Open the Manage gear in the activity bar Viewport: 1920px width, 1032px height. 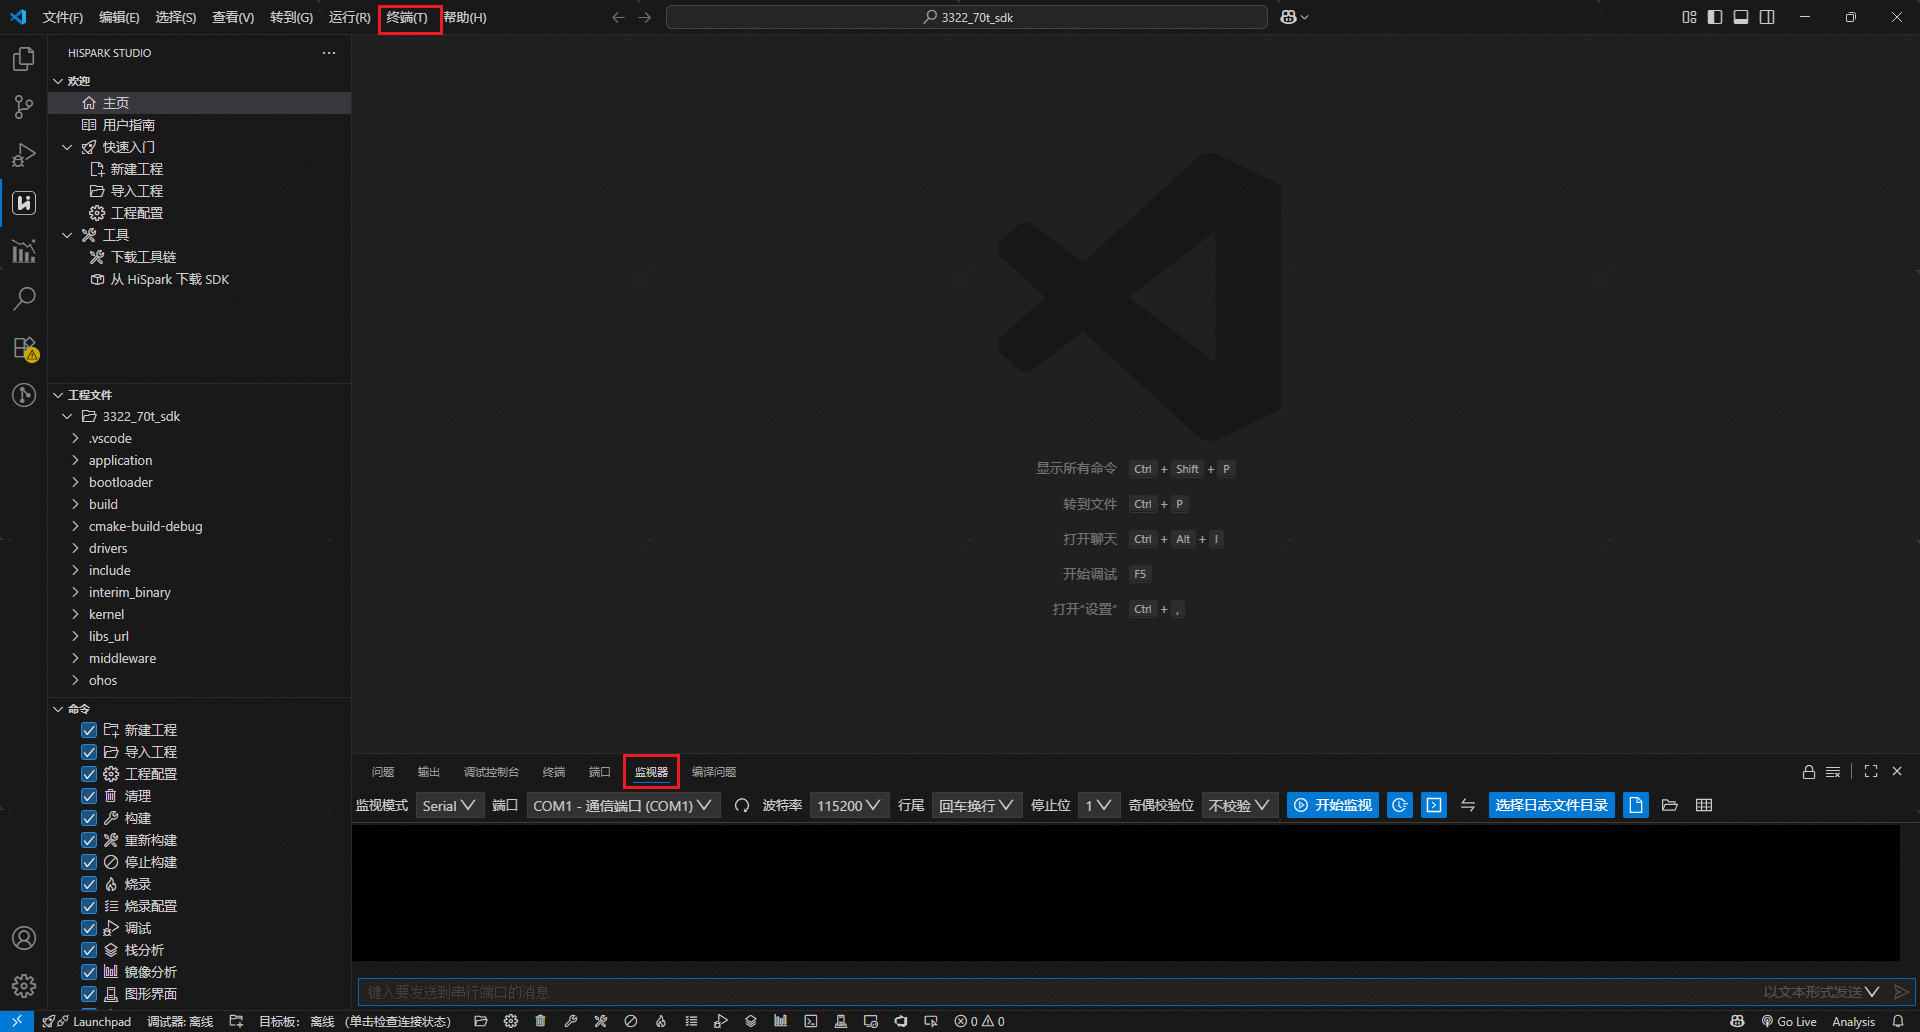24,986
